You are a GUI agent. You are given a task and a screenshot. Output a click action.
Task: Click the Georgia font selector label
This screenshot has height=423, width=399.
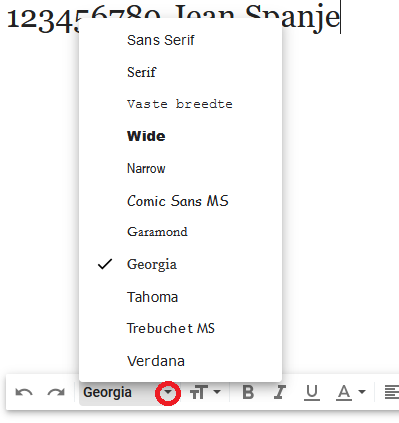coord(107,392)
